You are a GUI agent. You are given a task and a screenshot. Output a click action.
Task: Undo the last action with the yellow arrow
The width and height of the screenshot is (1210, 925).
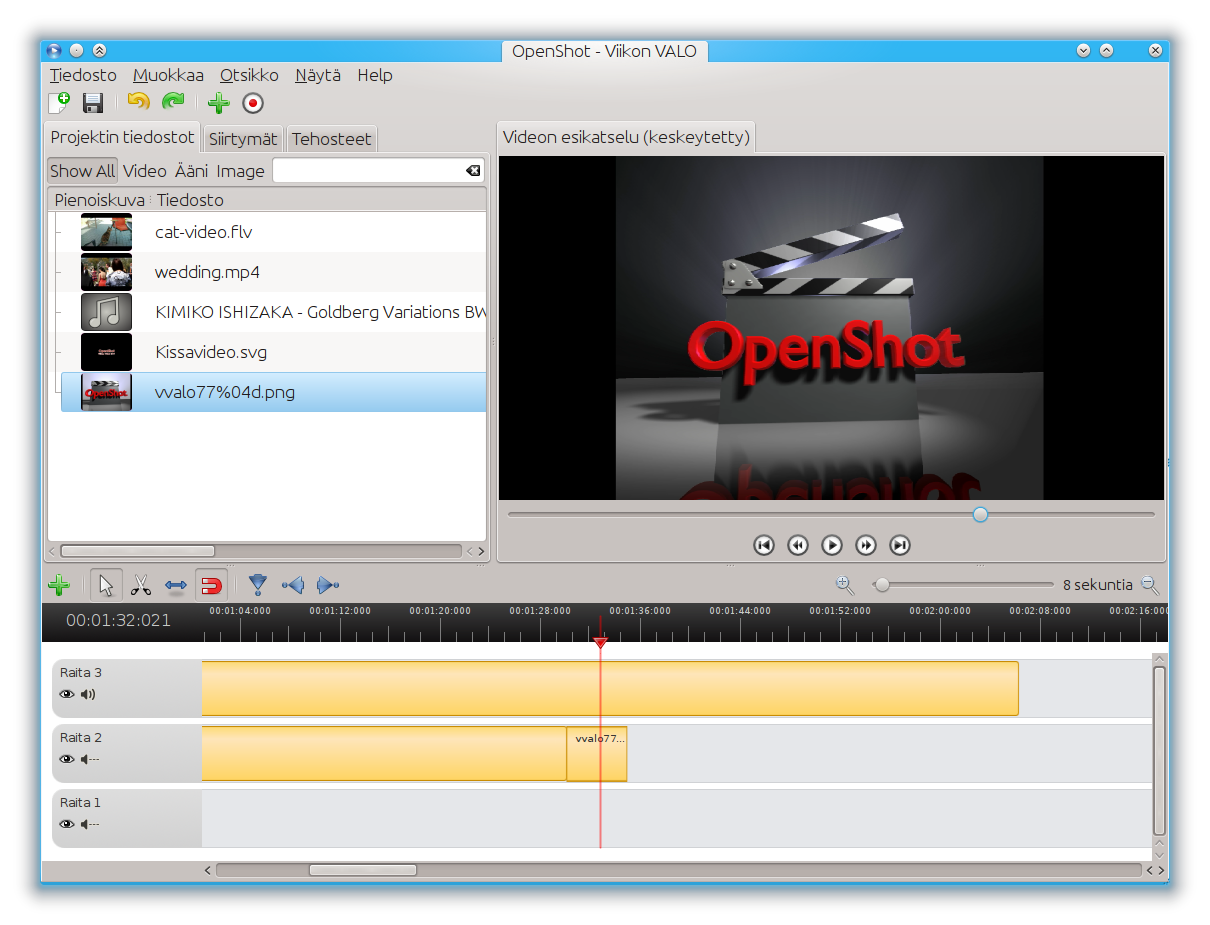point(139,102)
